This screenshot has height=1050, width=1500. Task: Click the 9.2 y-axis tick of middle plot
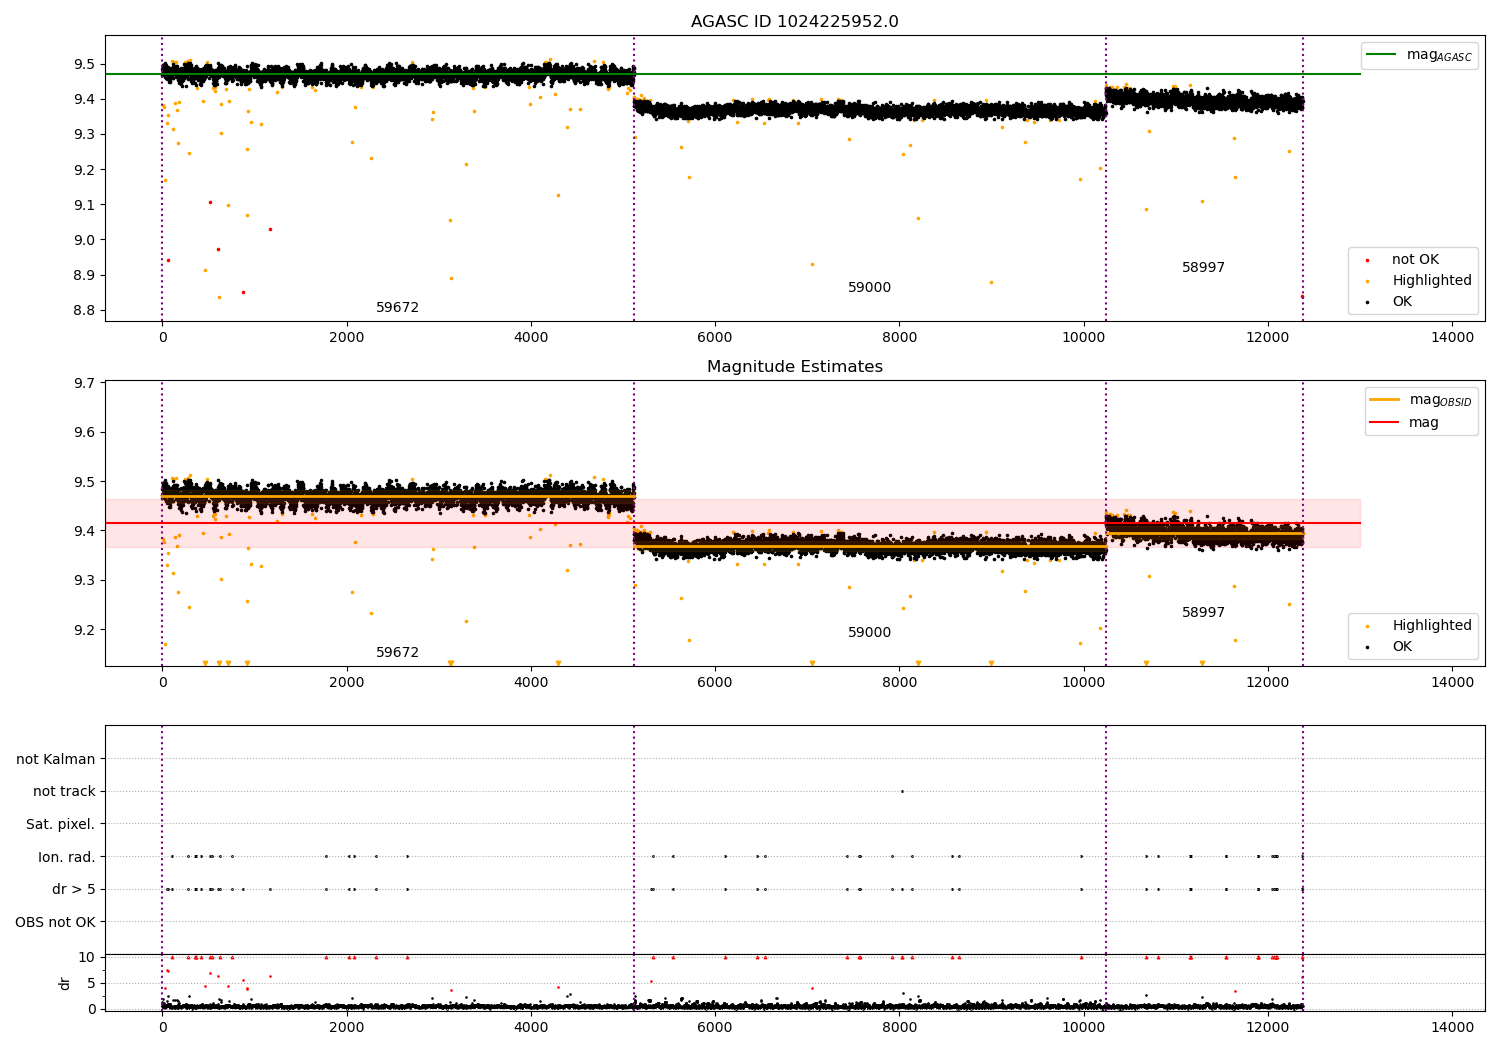pyautogui.click(x=84, y=630)
